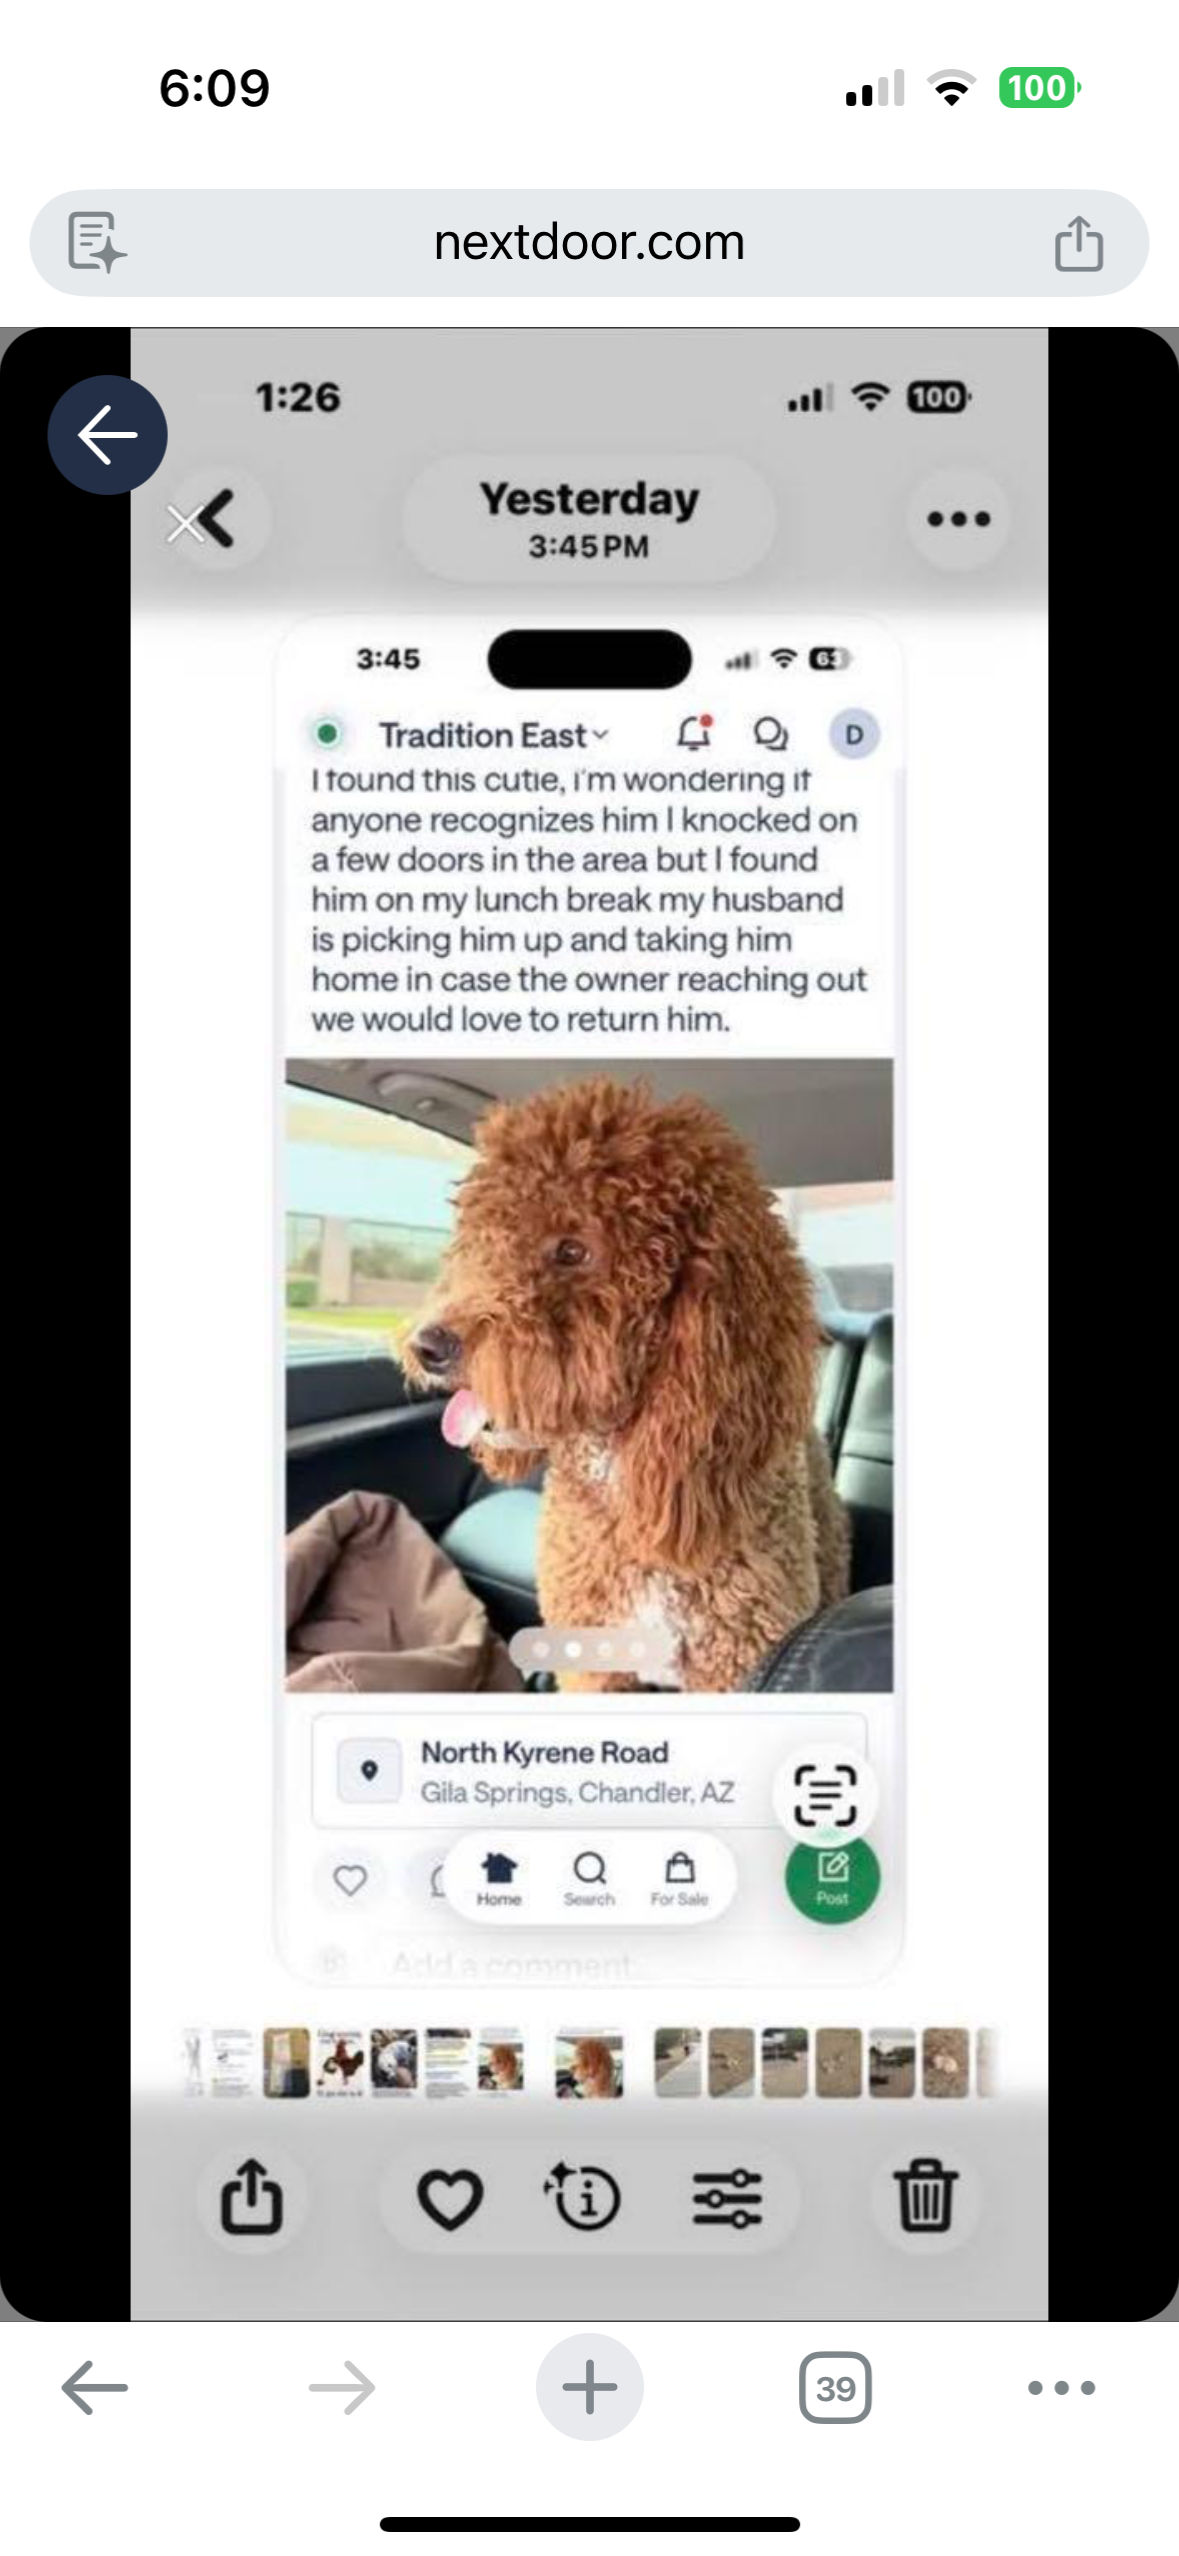Select the For Sale tab
The image size is (1179, 2556).
pos(679,1879)
